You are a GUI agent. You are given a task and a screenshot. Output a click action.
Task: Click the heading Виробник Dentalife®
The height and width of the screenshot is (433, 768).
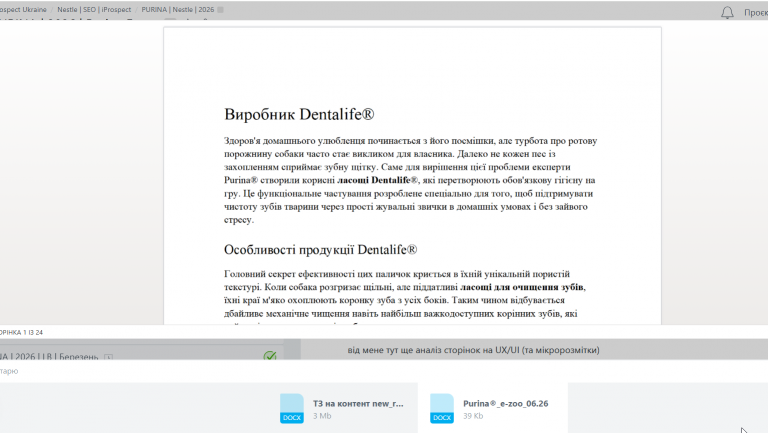(x=299, y=114)
